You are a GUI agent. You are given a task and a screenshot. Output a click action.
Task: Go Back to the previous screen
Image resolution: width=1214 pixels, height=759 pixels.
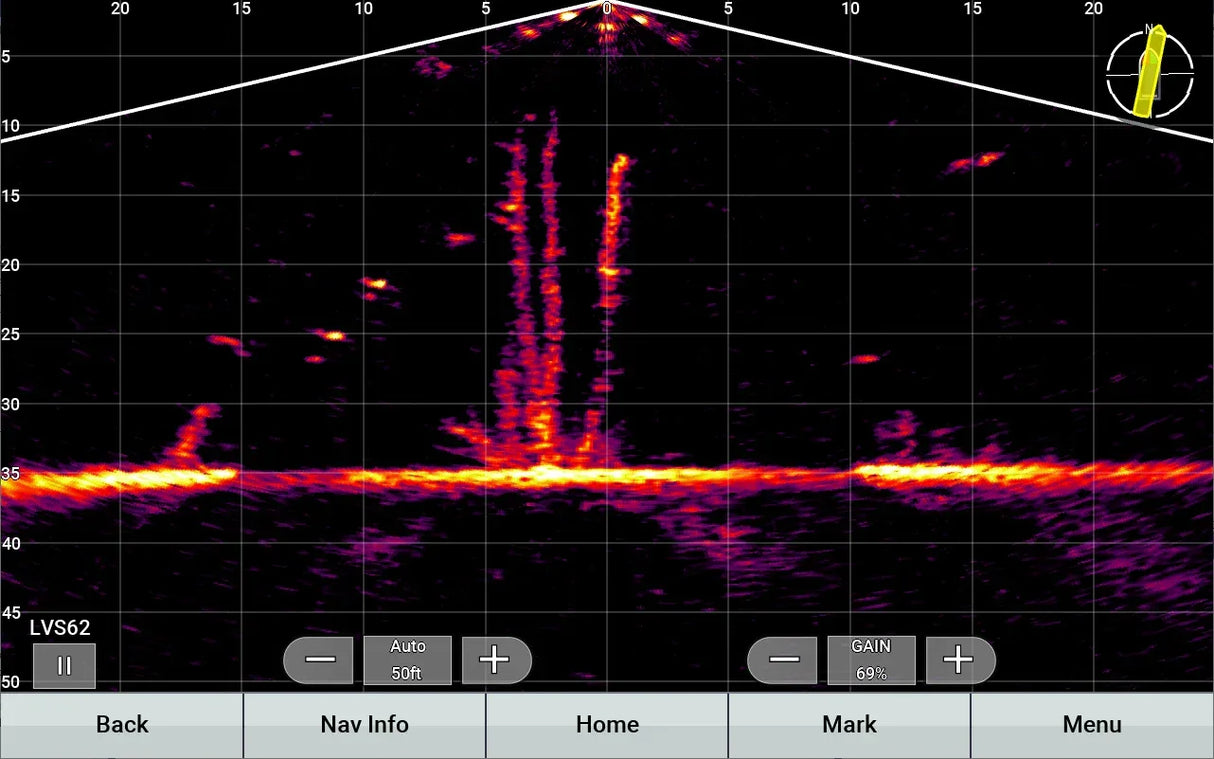tap(122, 724)
